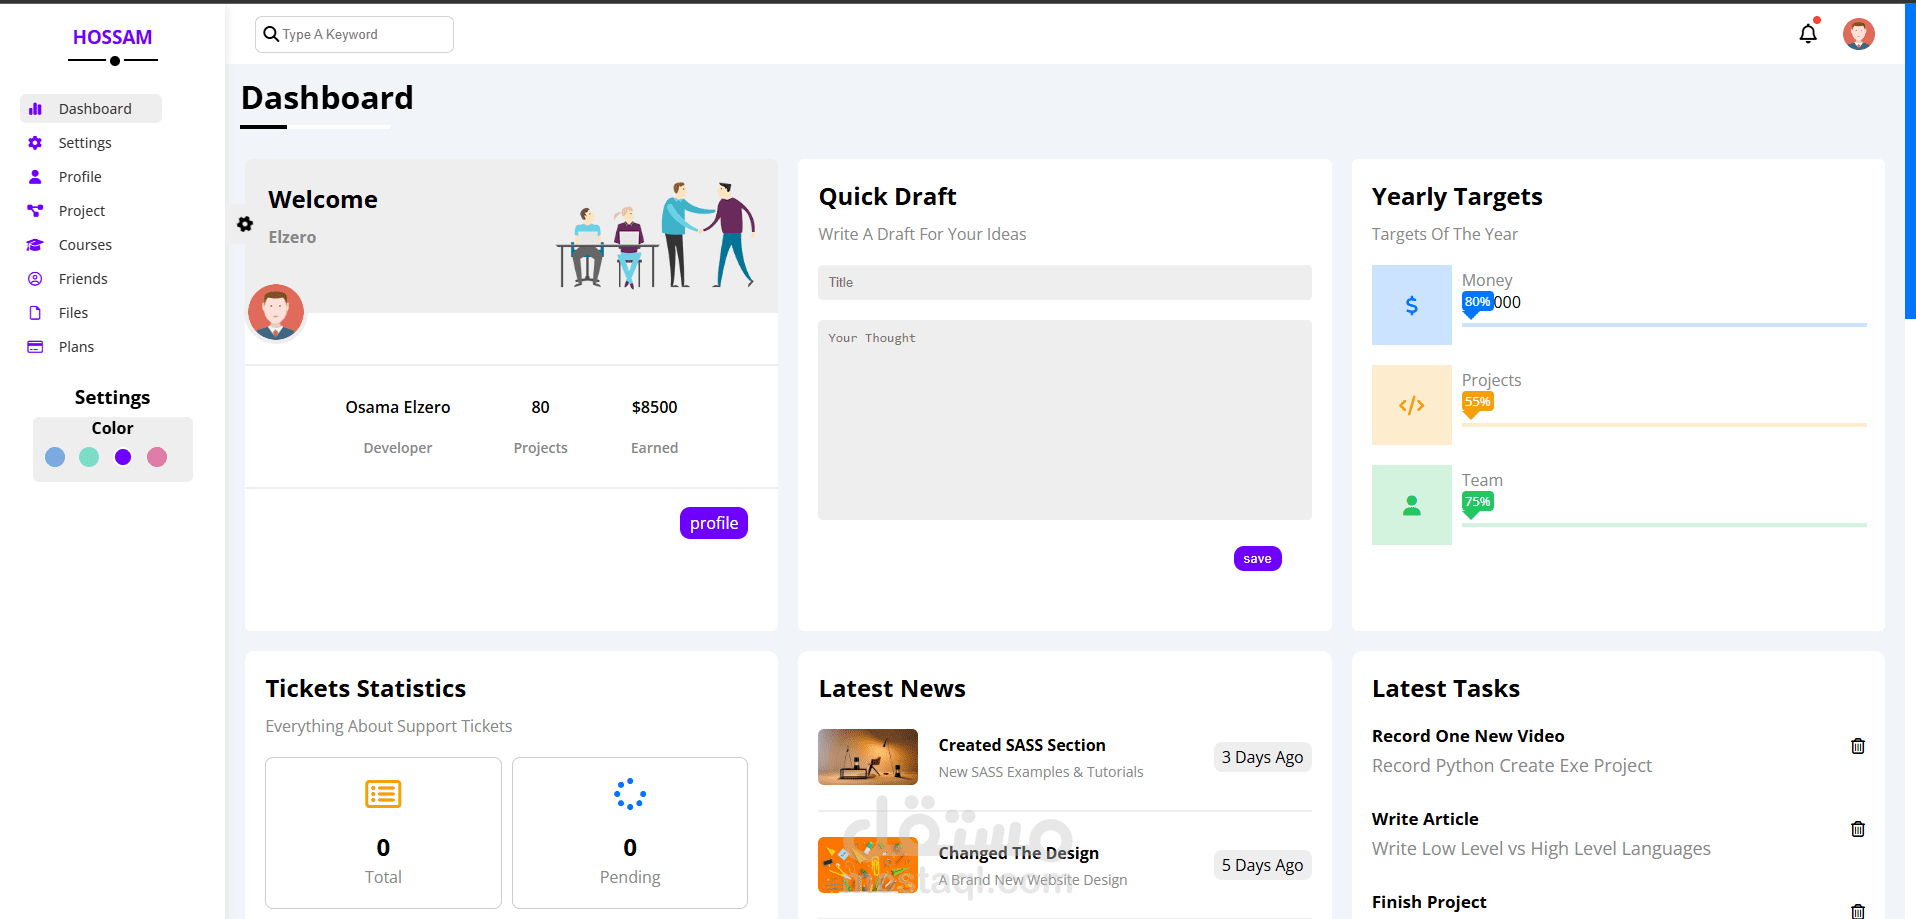Image resolution: width=1916 pixels, height=919 pixels.
Task: Click the dollar icon on the Money target
Action: (x=1411, y=304)
